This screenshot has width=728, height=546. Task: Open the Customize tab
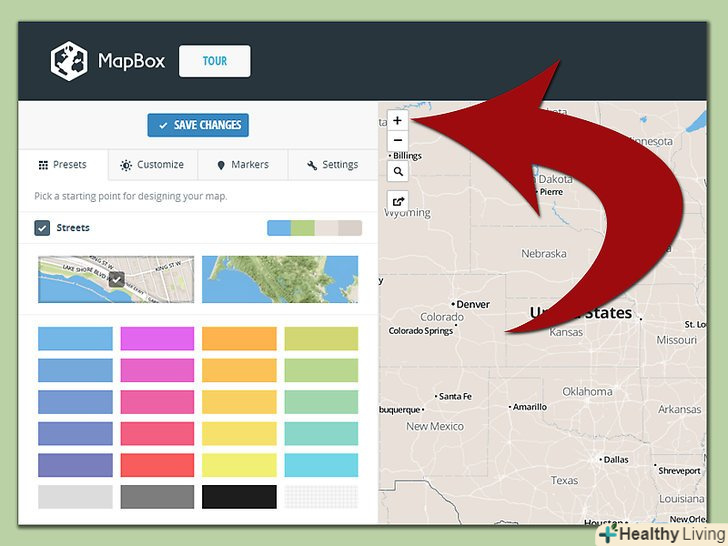coord(153,165)
